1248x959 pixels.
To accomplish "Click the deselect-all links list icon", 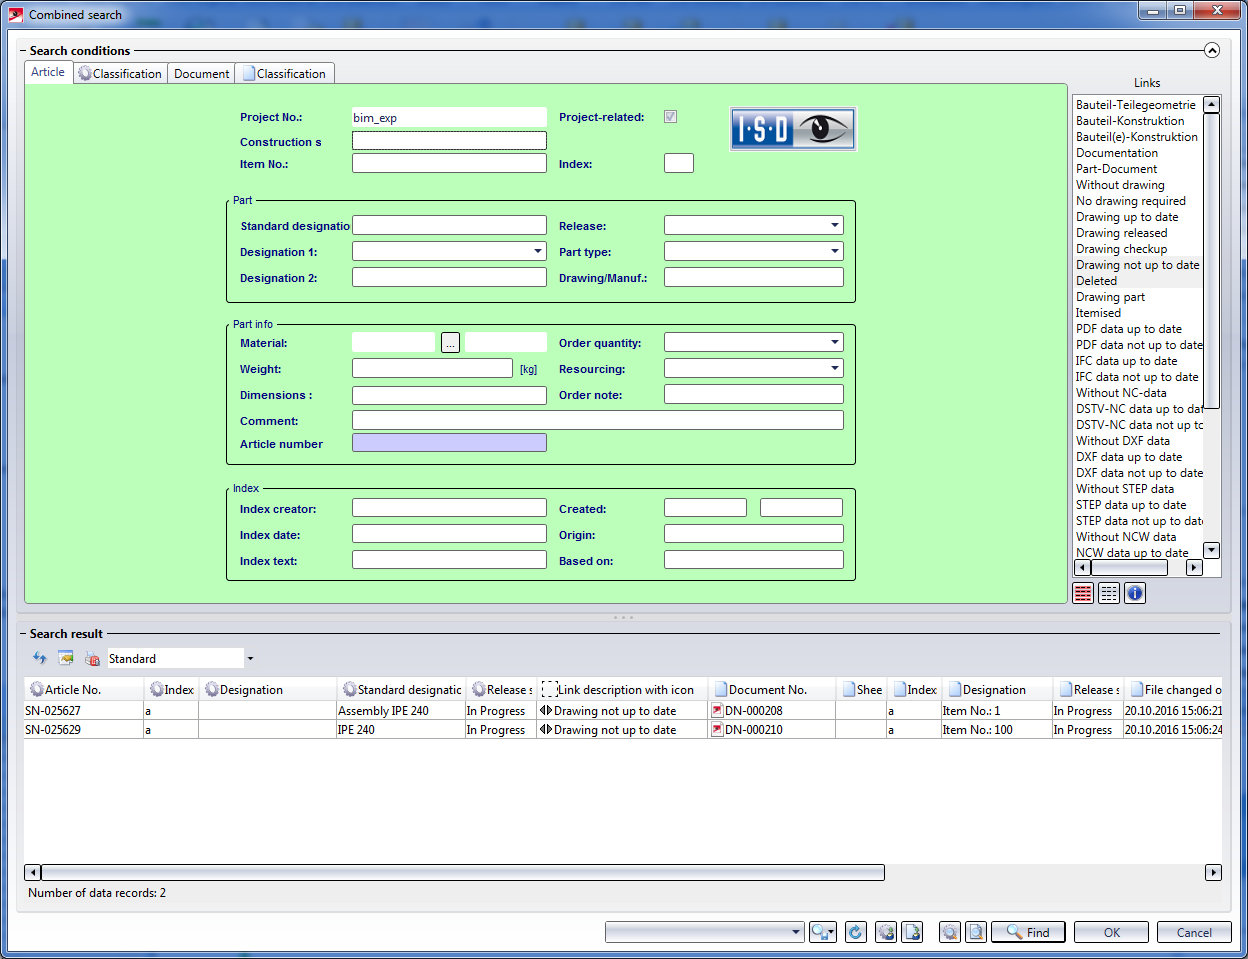I will pyautogui.click(x=1109, y=593).
